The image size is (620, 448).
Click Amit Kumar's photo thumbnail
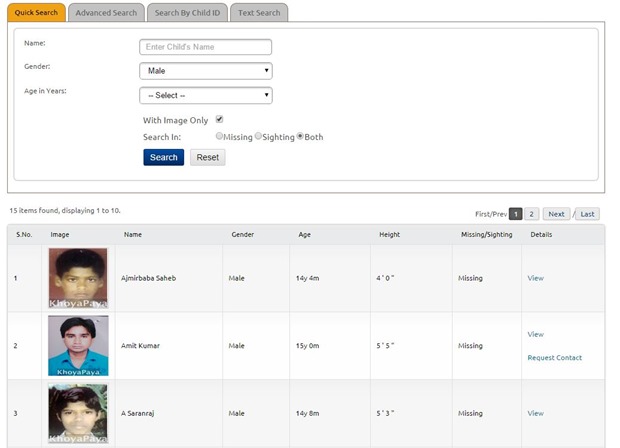tap(78, 345)
